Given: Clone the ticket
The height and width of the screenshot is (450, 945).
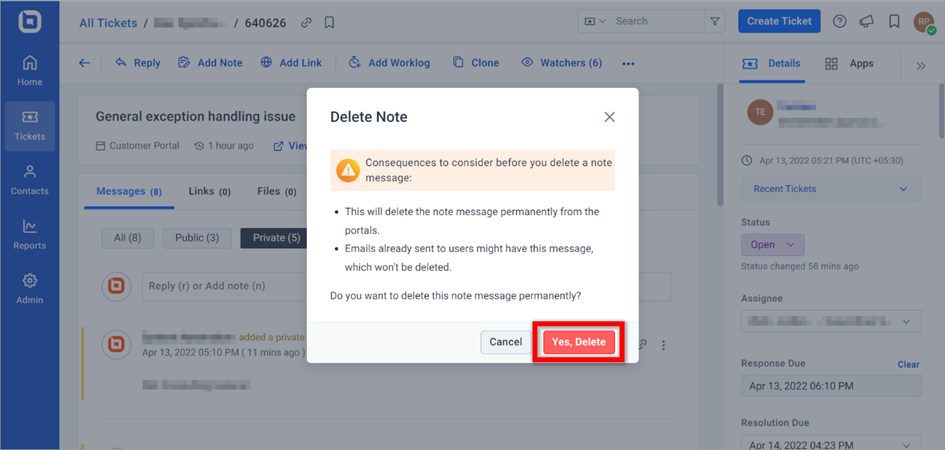Looking at the screenshot, I should [x=476, y=63].
